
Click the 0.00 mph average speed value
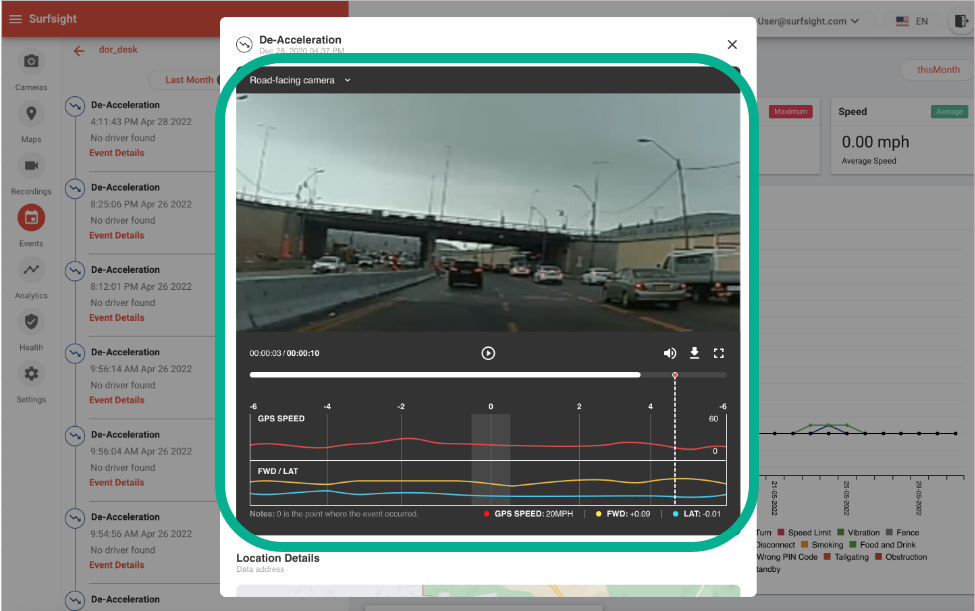[x=876, y=142]
